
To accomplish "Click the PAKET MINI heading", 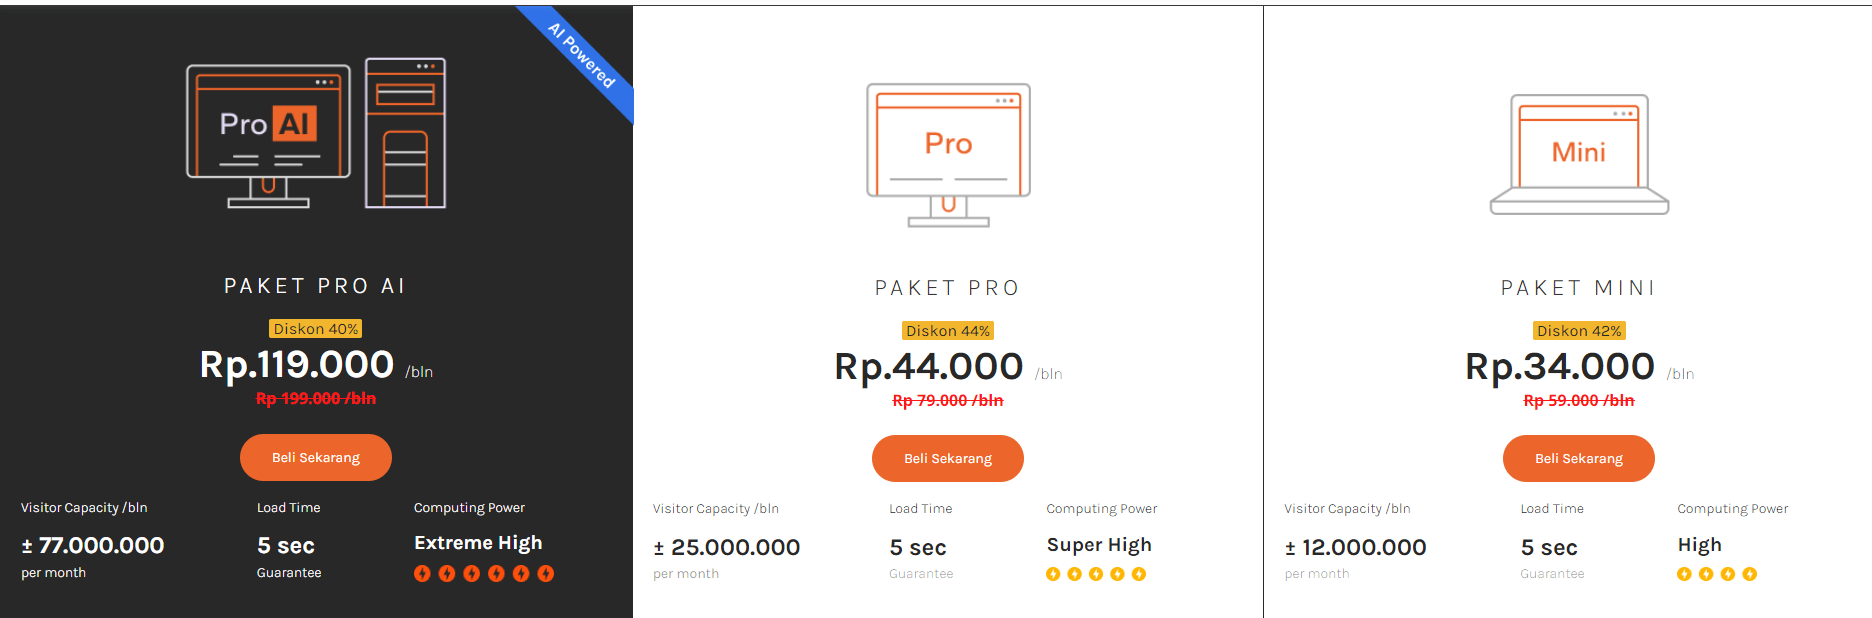I will tap(1578, 287).
